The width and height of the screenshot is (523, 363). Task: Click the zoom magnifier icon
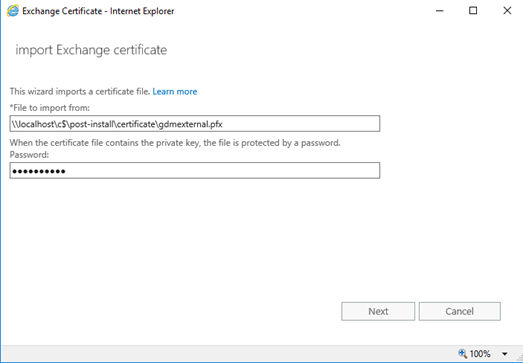[462, 353]
